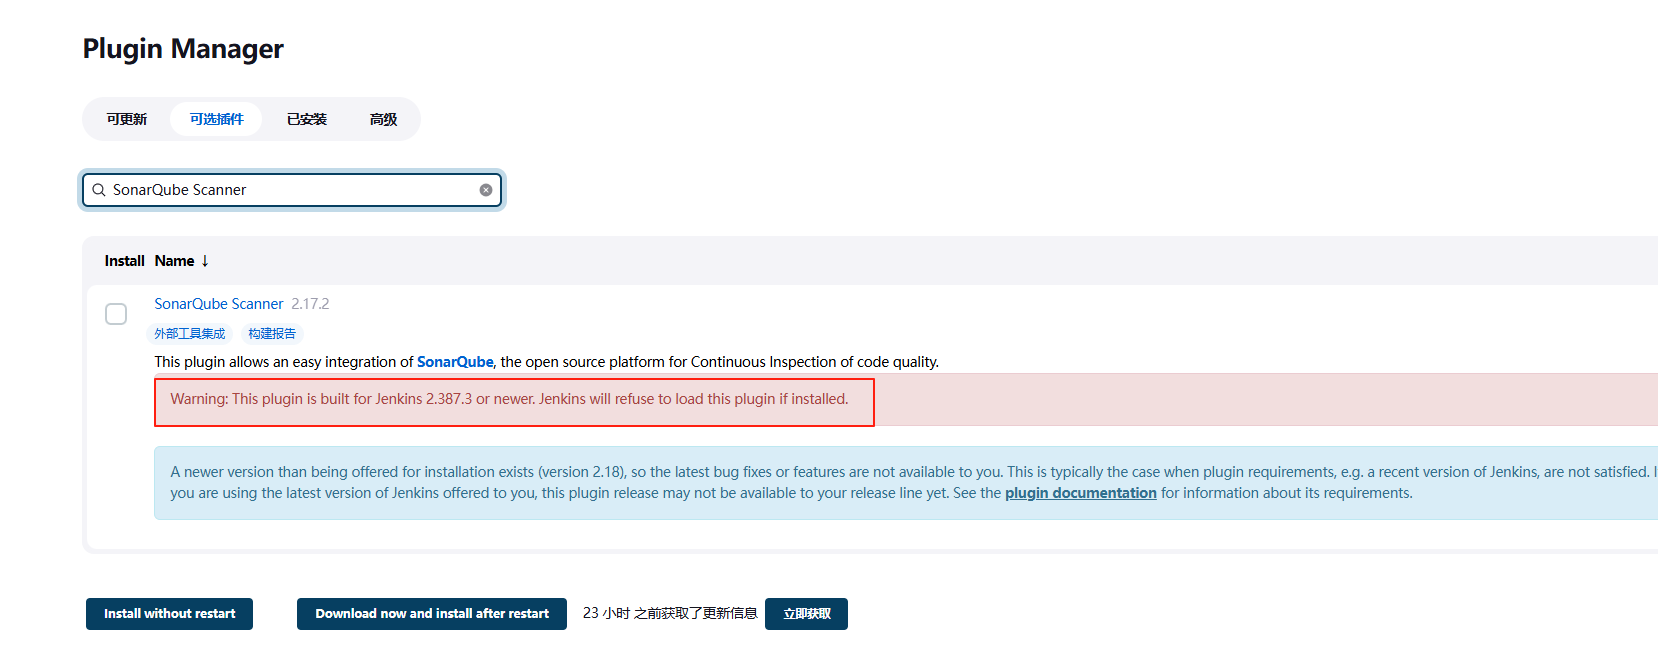Switch to the 可更新 tab
Viewport: 1662px width, 657px height.
pyautogui.click(x=127, y=119)
